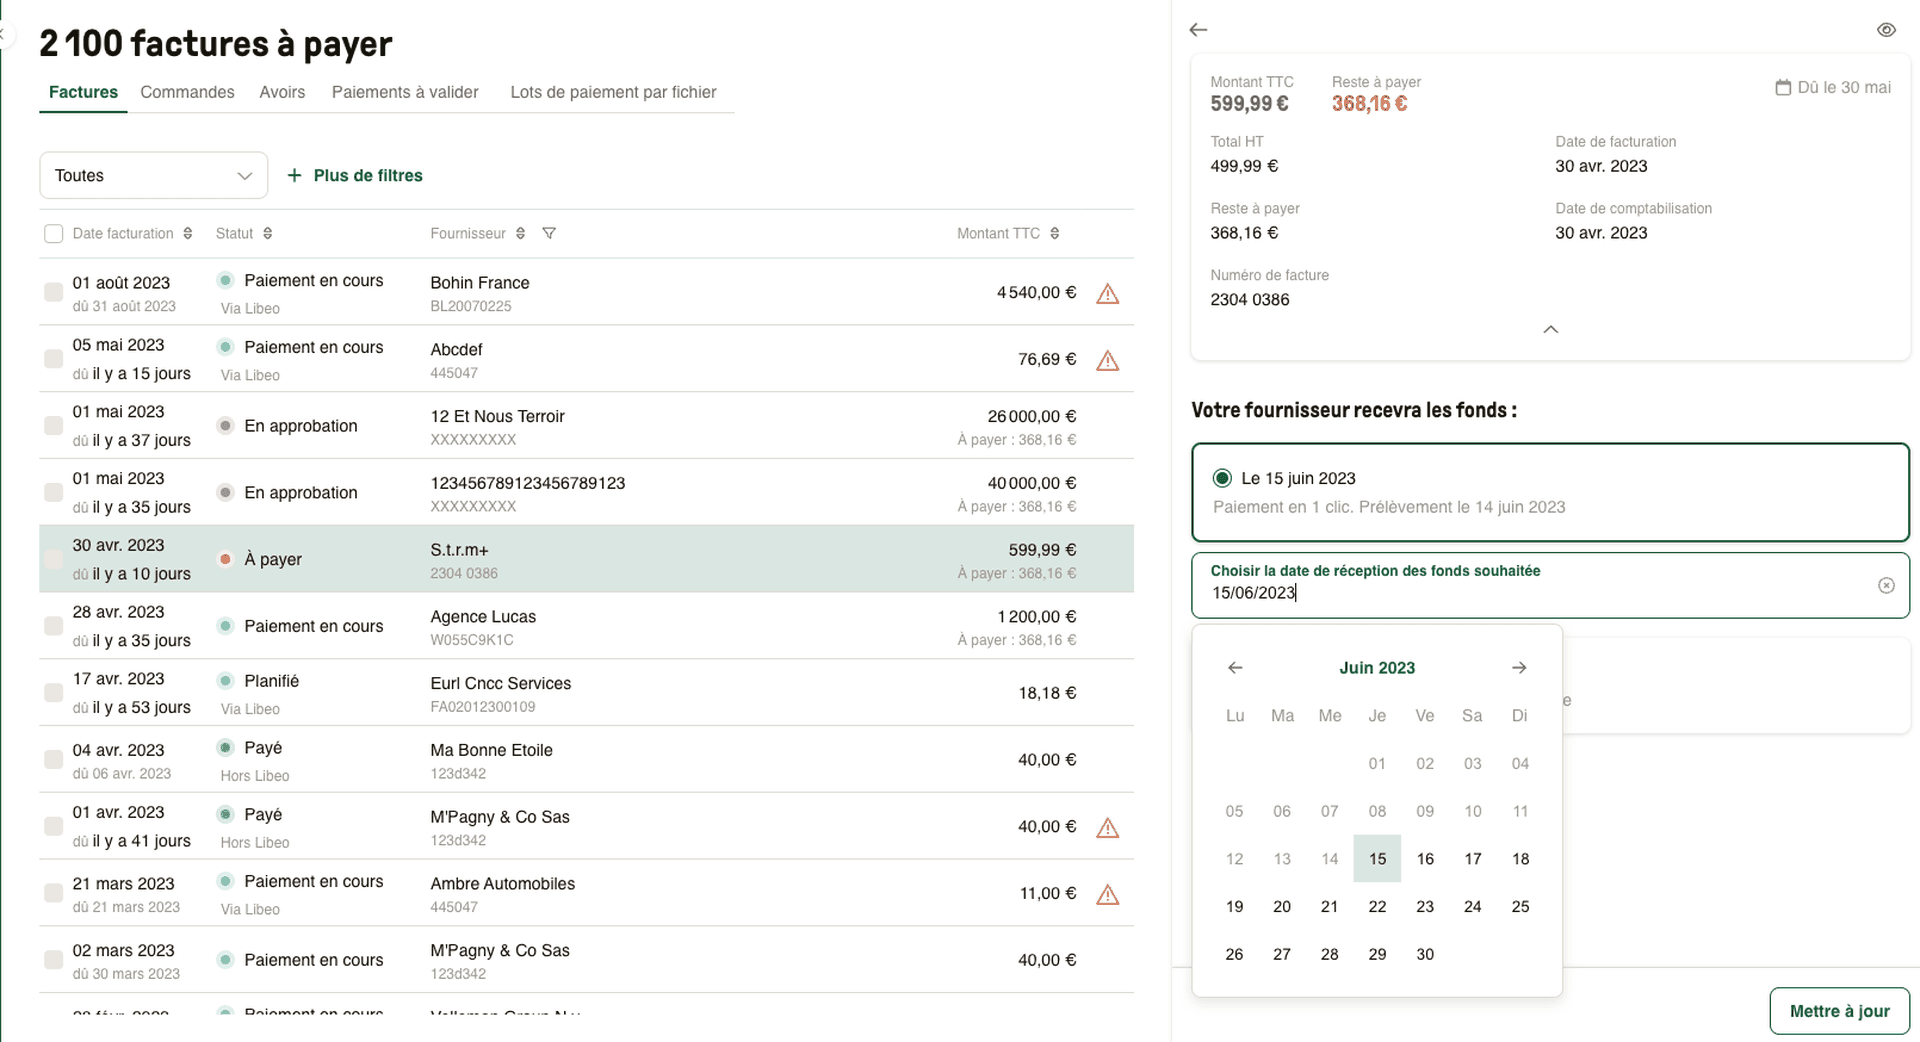Open the Fournisseur column filter funnel
Image resolution: width=1920 pixels, height=1042 pixels.
click(549, 233)
